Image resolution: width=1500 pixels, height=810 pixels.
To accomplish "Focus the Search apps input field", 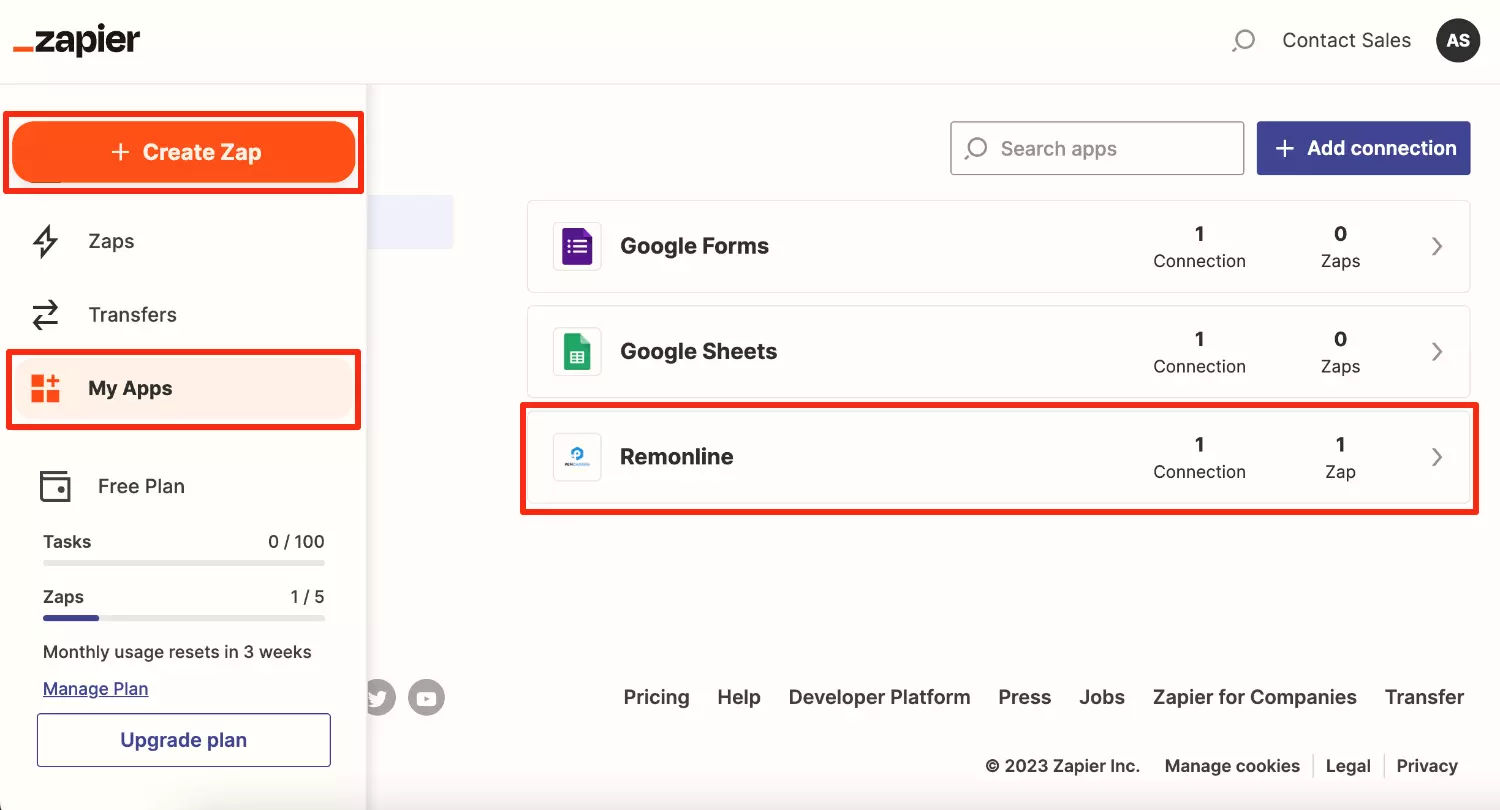I will (1097, 148).
